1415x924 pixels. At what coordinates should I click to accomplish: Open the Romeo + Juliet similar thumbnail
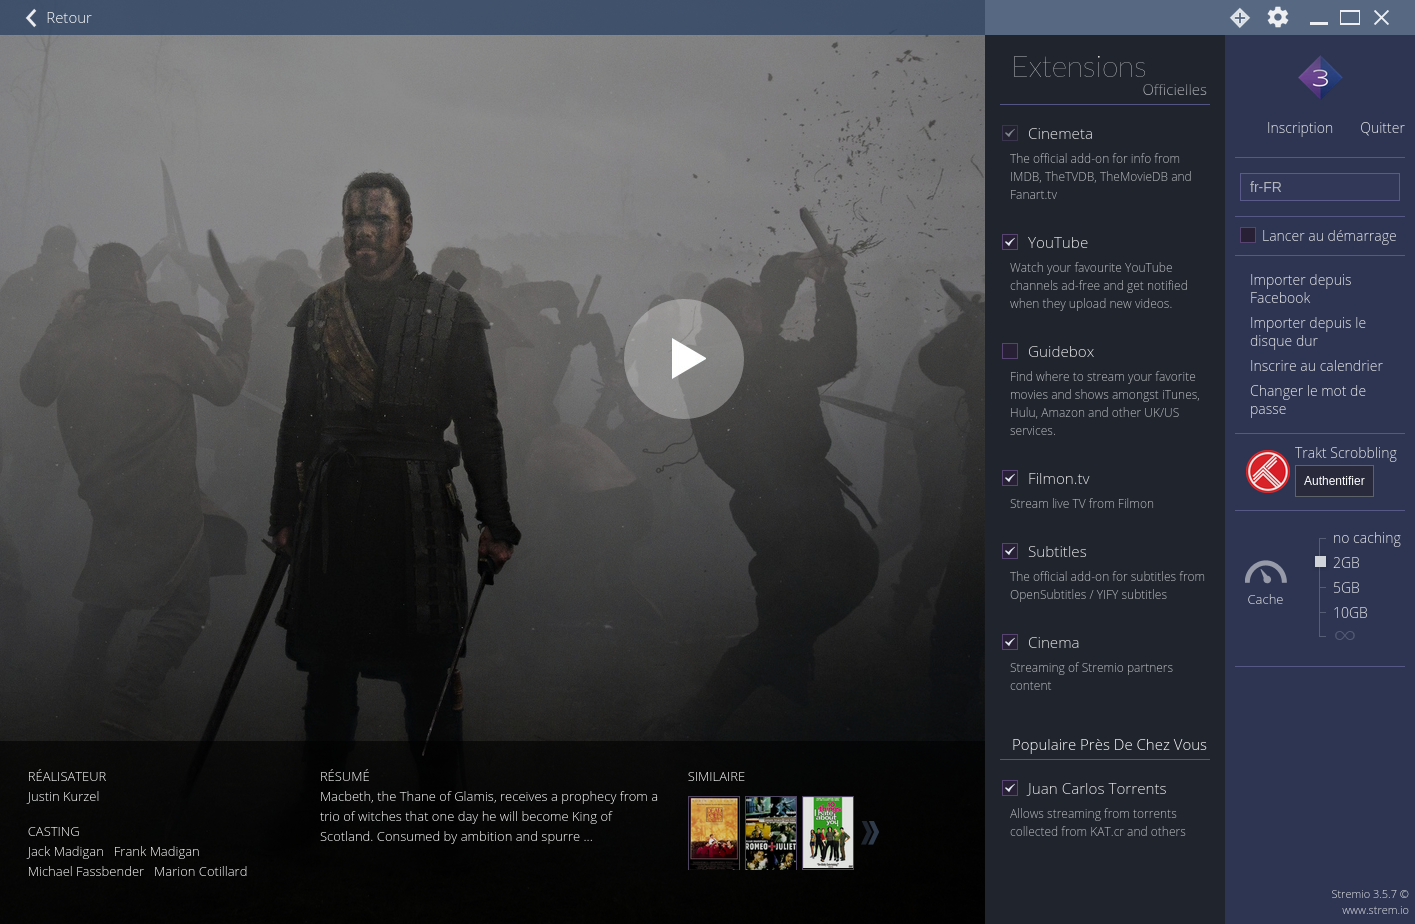[771, 833]
